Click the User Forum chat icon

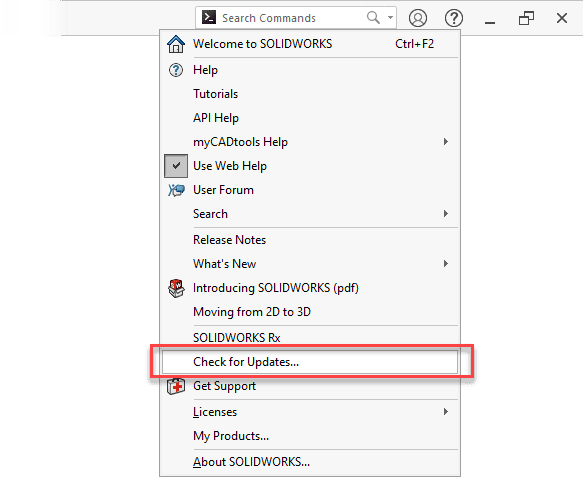click(176, 190)
